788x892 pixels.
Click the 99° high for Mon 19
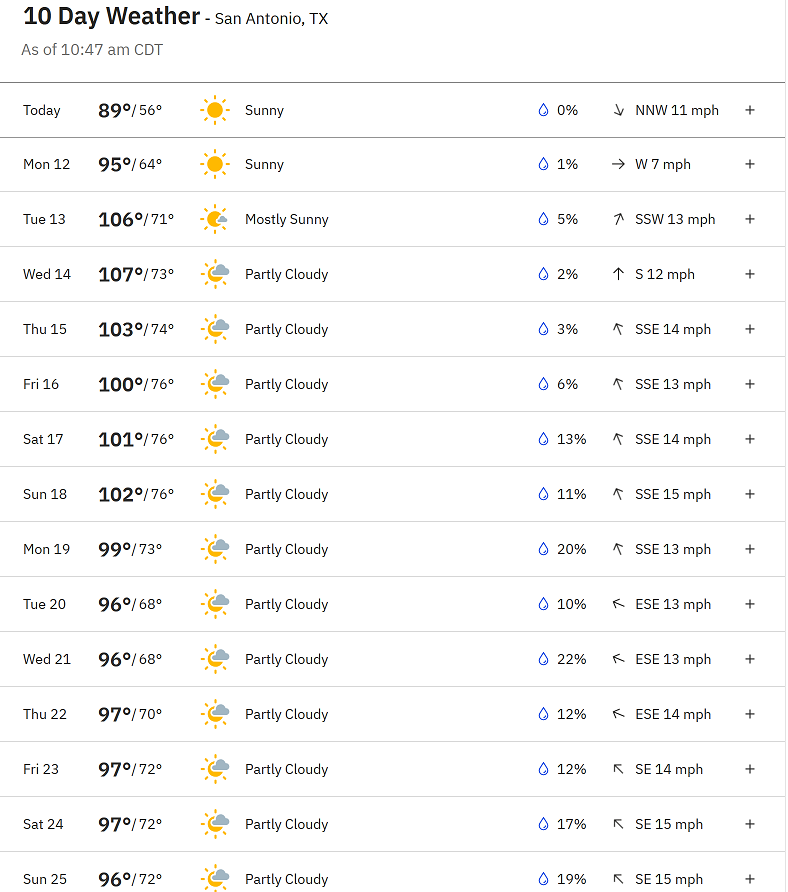(114, 550)
